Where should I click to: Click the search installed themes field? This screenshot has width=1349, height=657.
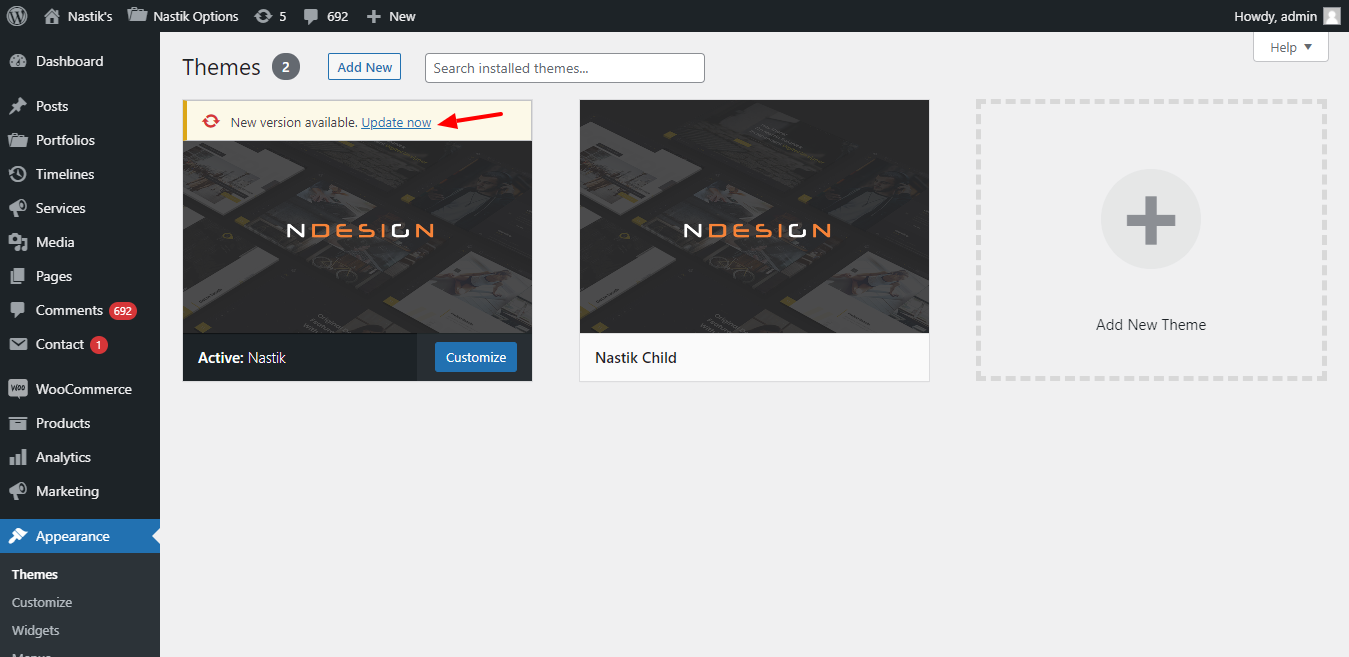564,67
